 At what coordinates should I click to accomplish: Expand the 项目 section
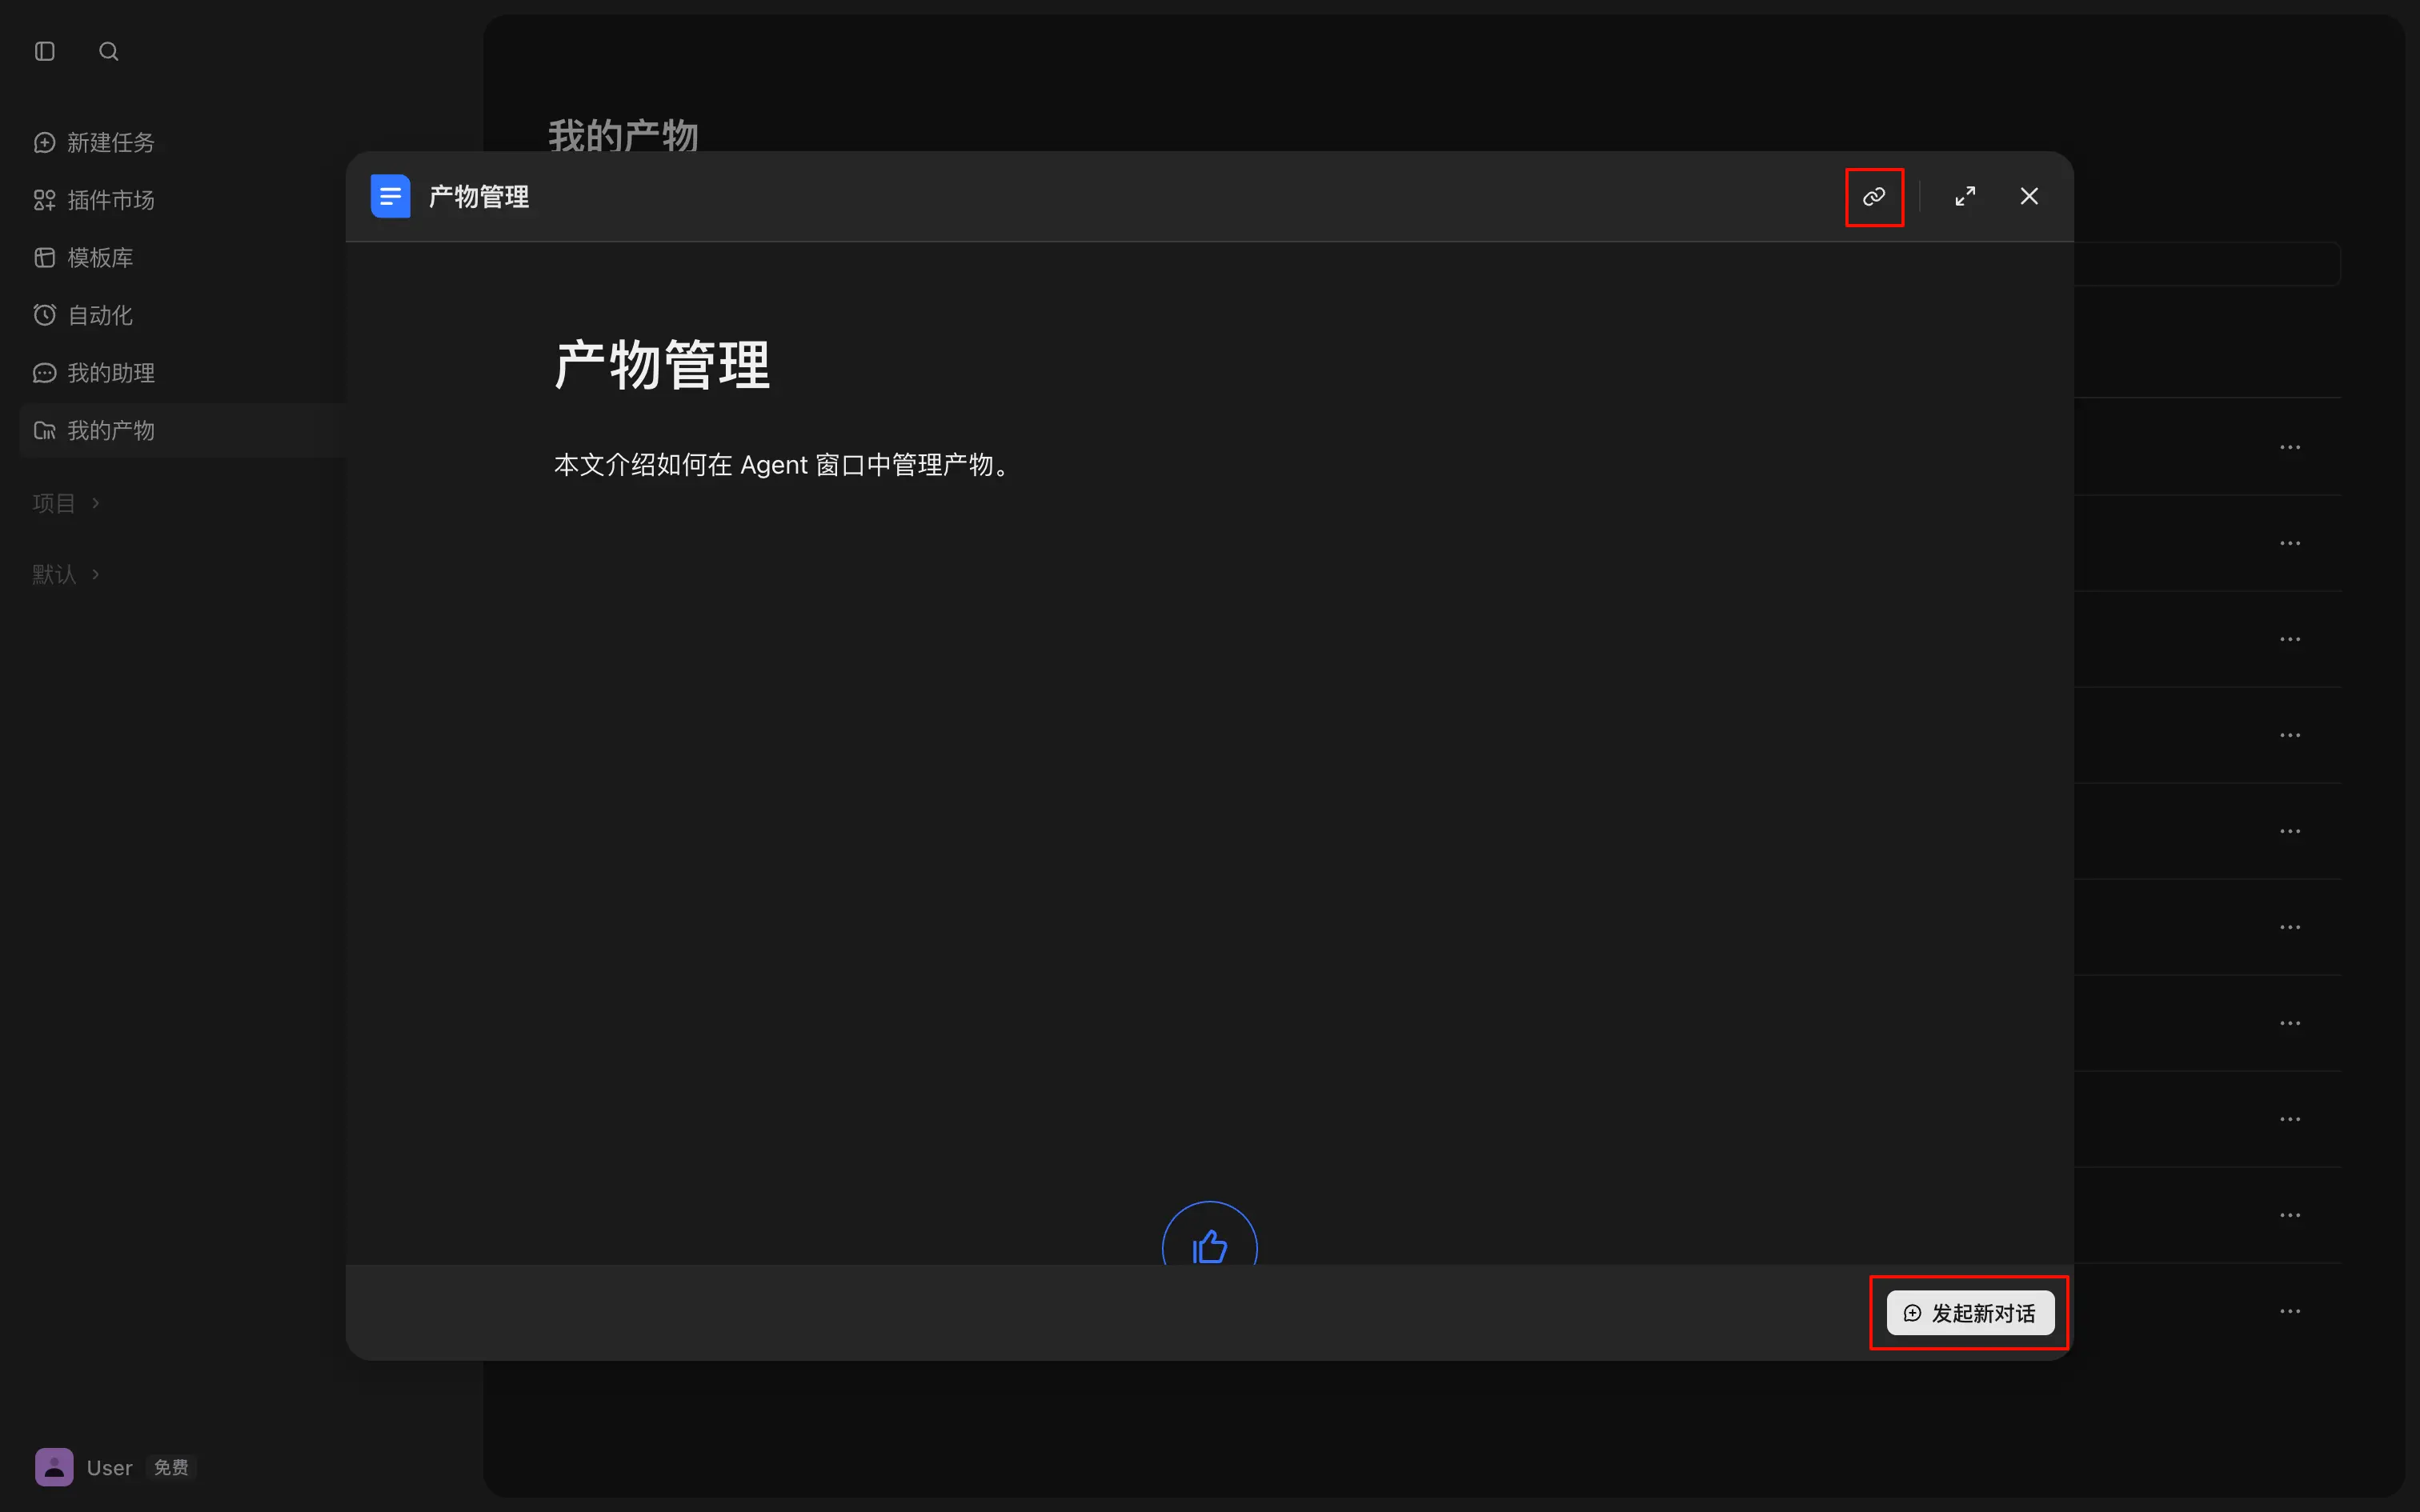[x=66, y=503]
